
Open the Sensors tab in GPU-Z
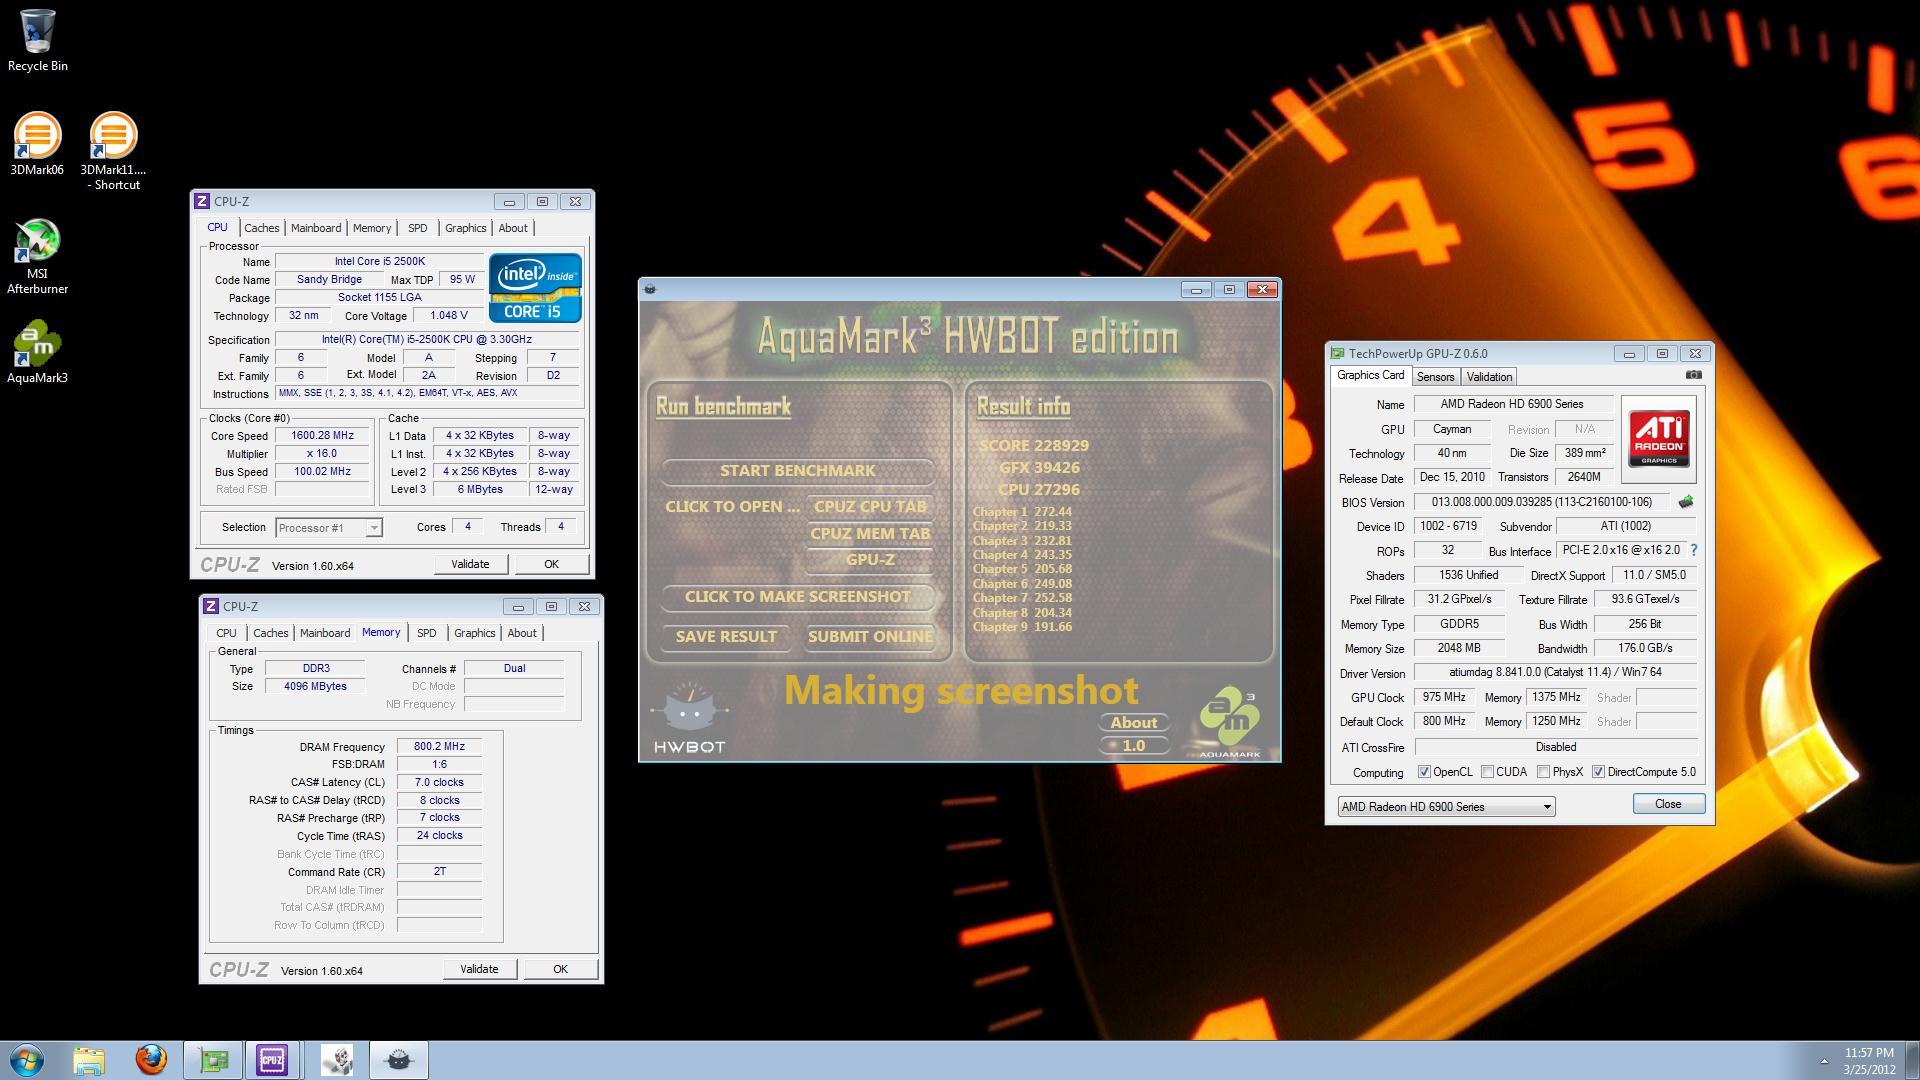point(1435,377)
